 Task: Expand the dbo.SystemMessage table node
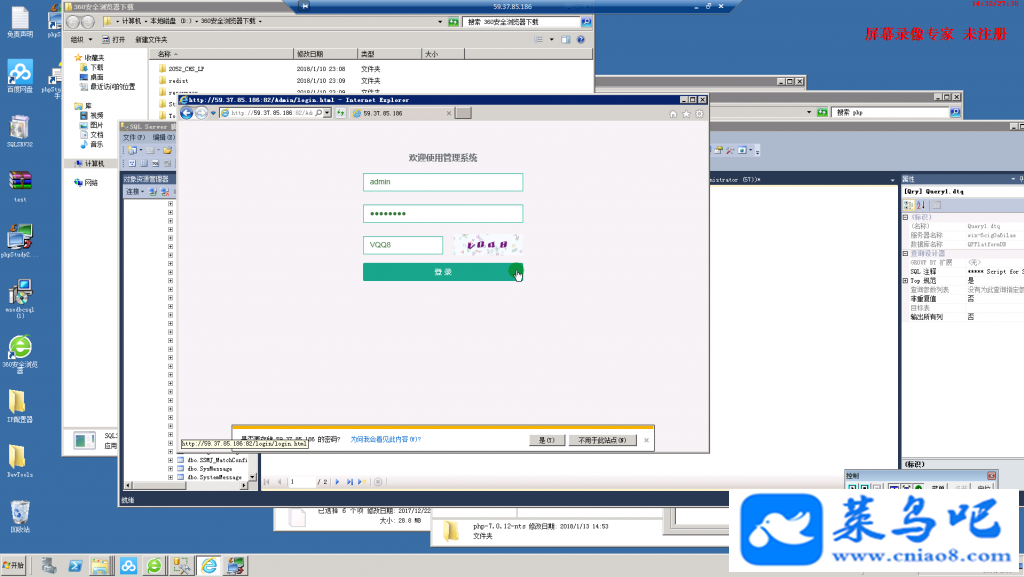[170, 477]
